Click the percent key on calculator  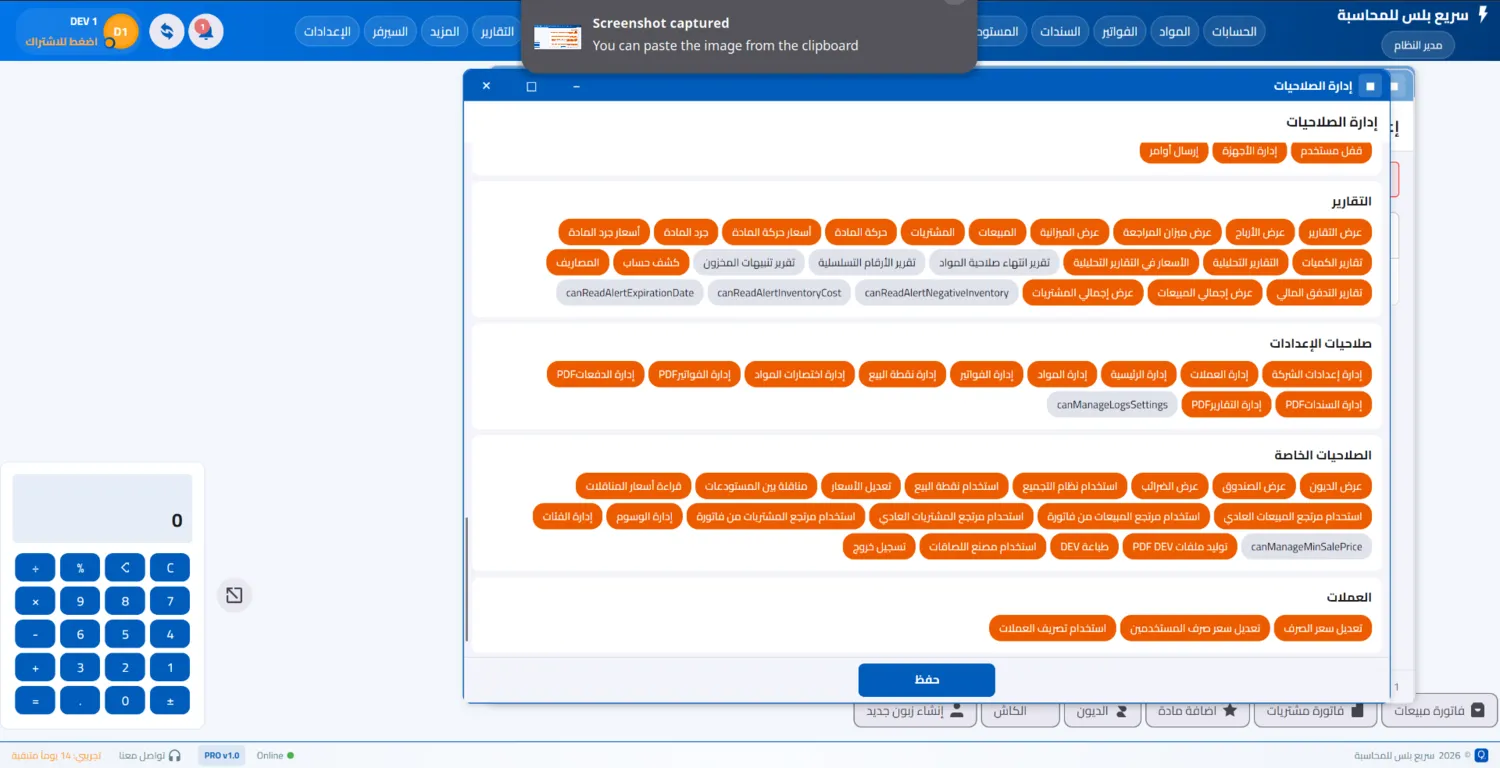80,568
